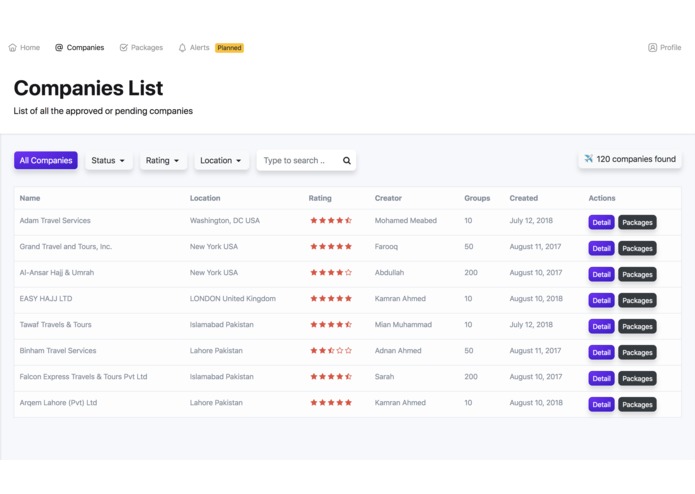Open the Companies menu item
This screenshot has width=695, height=494.
[x=79, y=47]
